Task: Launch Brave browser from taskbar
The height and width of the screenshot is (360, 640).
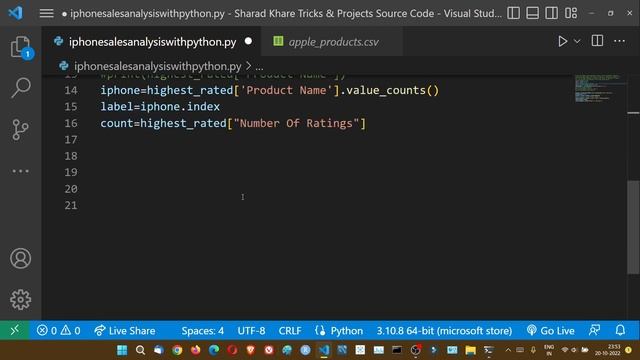Action: click(251, 350)
